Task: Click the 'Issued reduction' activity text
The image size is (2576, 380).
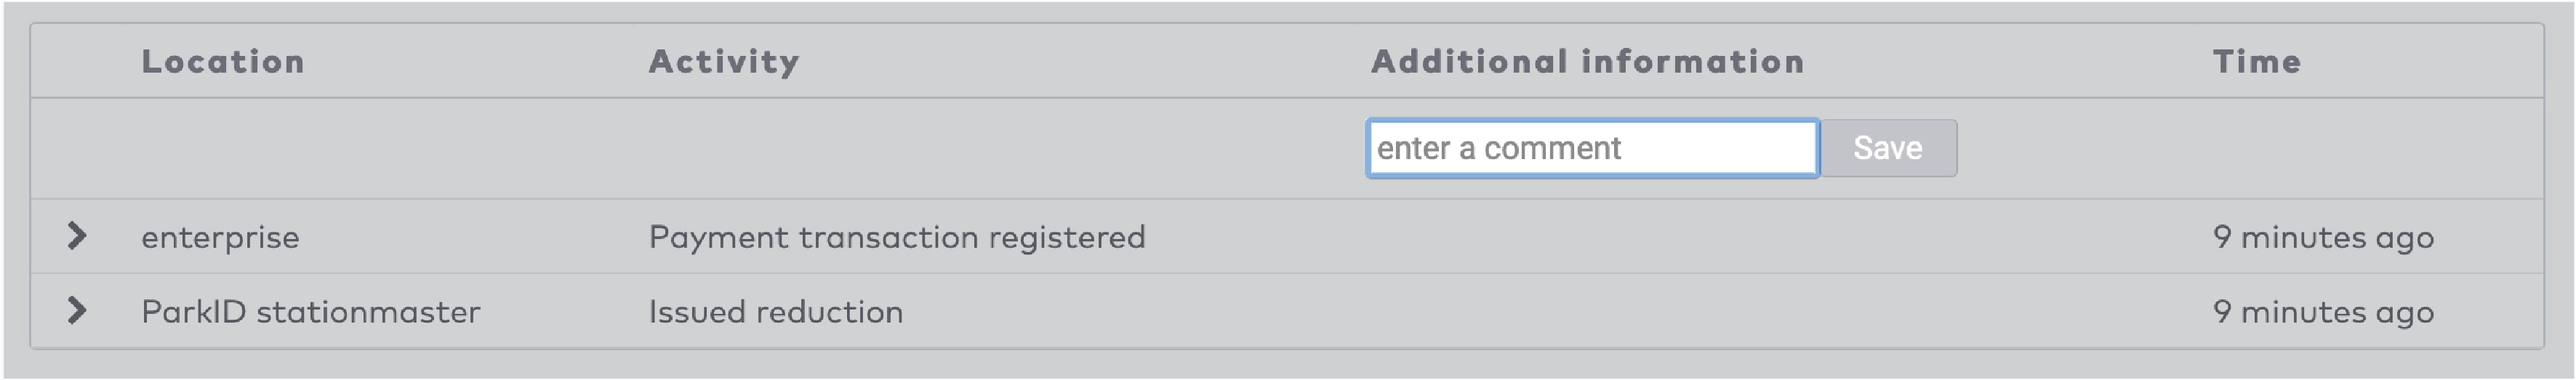Action: pos(776,312)
